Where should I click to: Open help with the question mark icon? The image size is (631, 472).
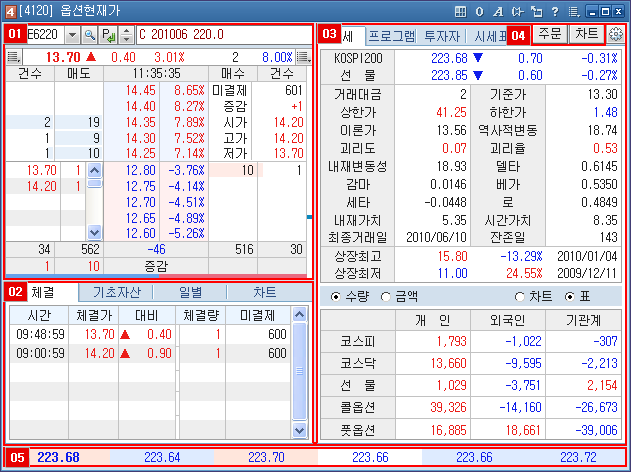pos(555,10)
